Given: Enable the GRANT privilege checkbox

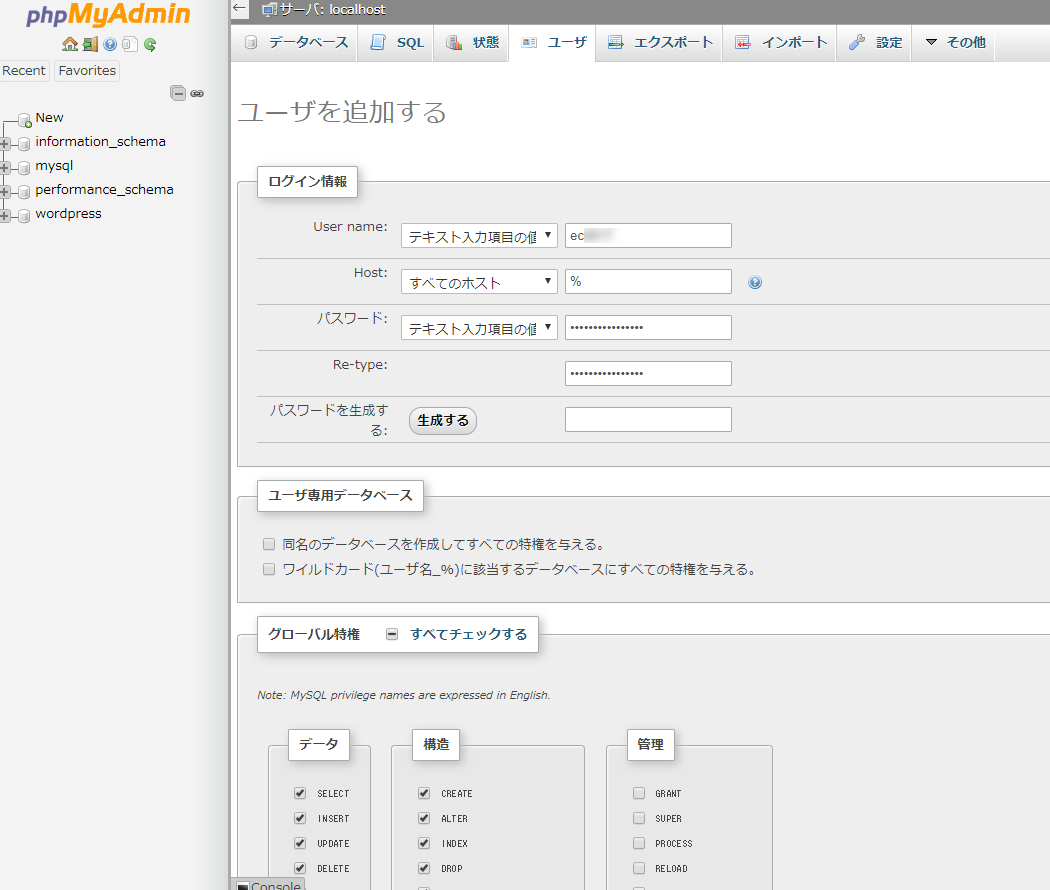Looking at the screenshot, I should click(x=639, y=793).
